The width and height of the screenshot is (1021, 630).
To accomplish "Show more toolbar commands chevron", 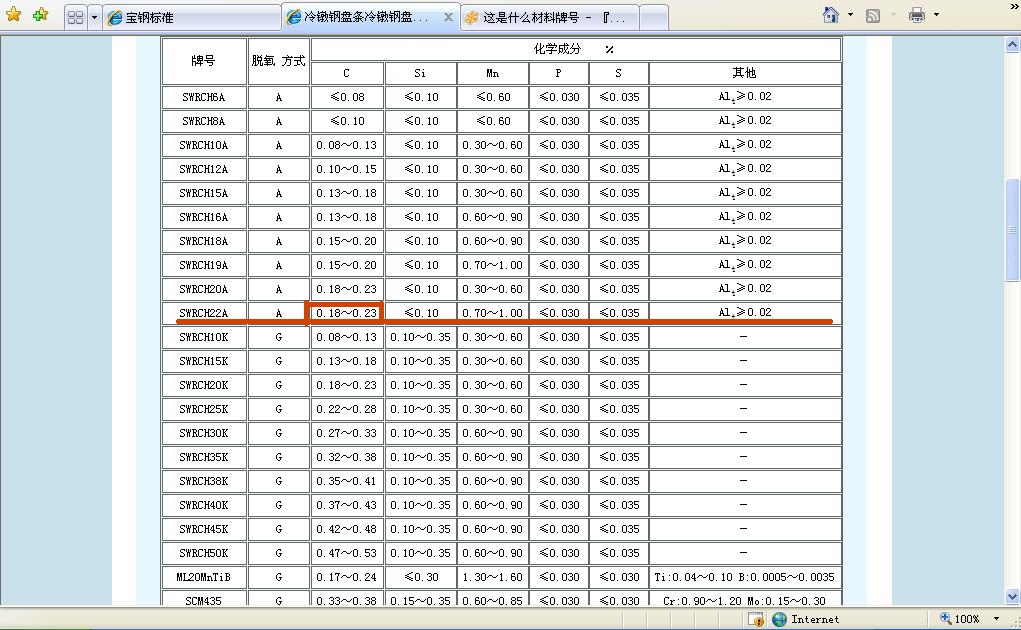I will 1014,7.
